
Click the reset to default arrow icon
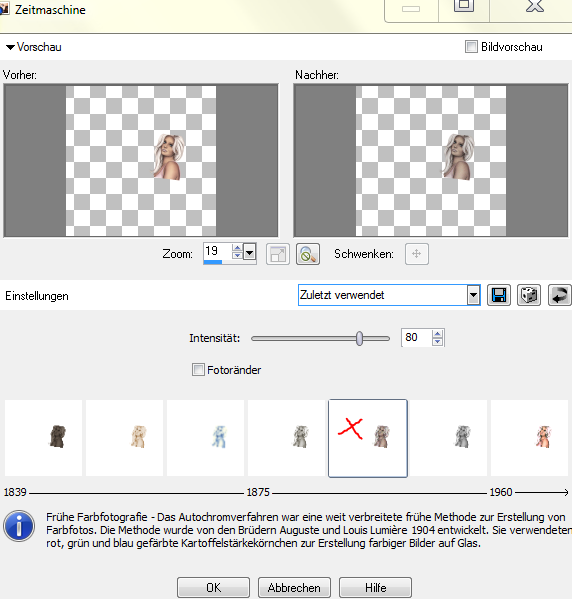coord(560,295)
